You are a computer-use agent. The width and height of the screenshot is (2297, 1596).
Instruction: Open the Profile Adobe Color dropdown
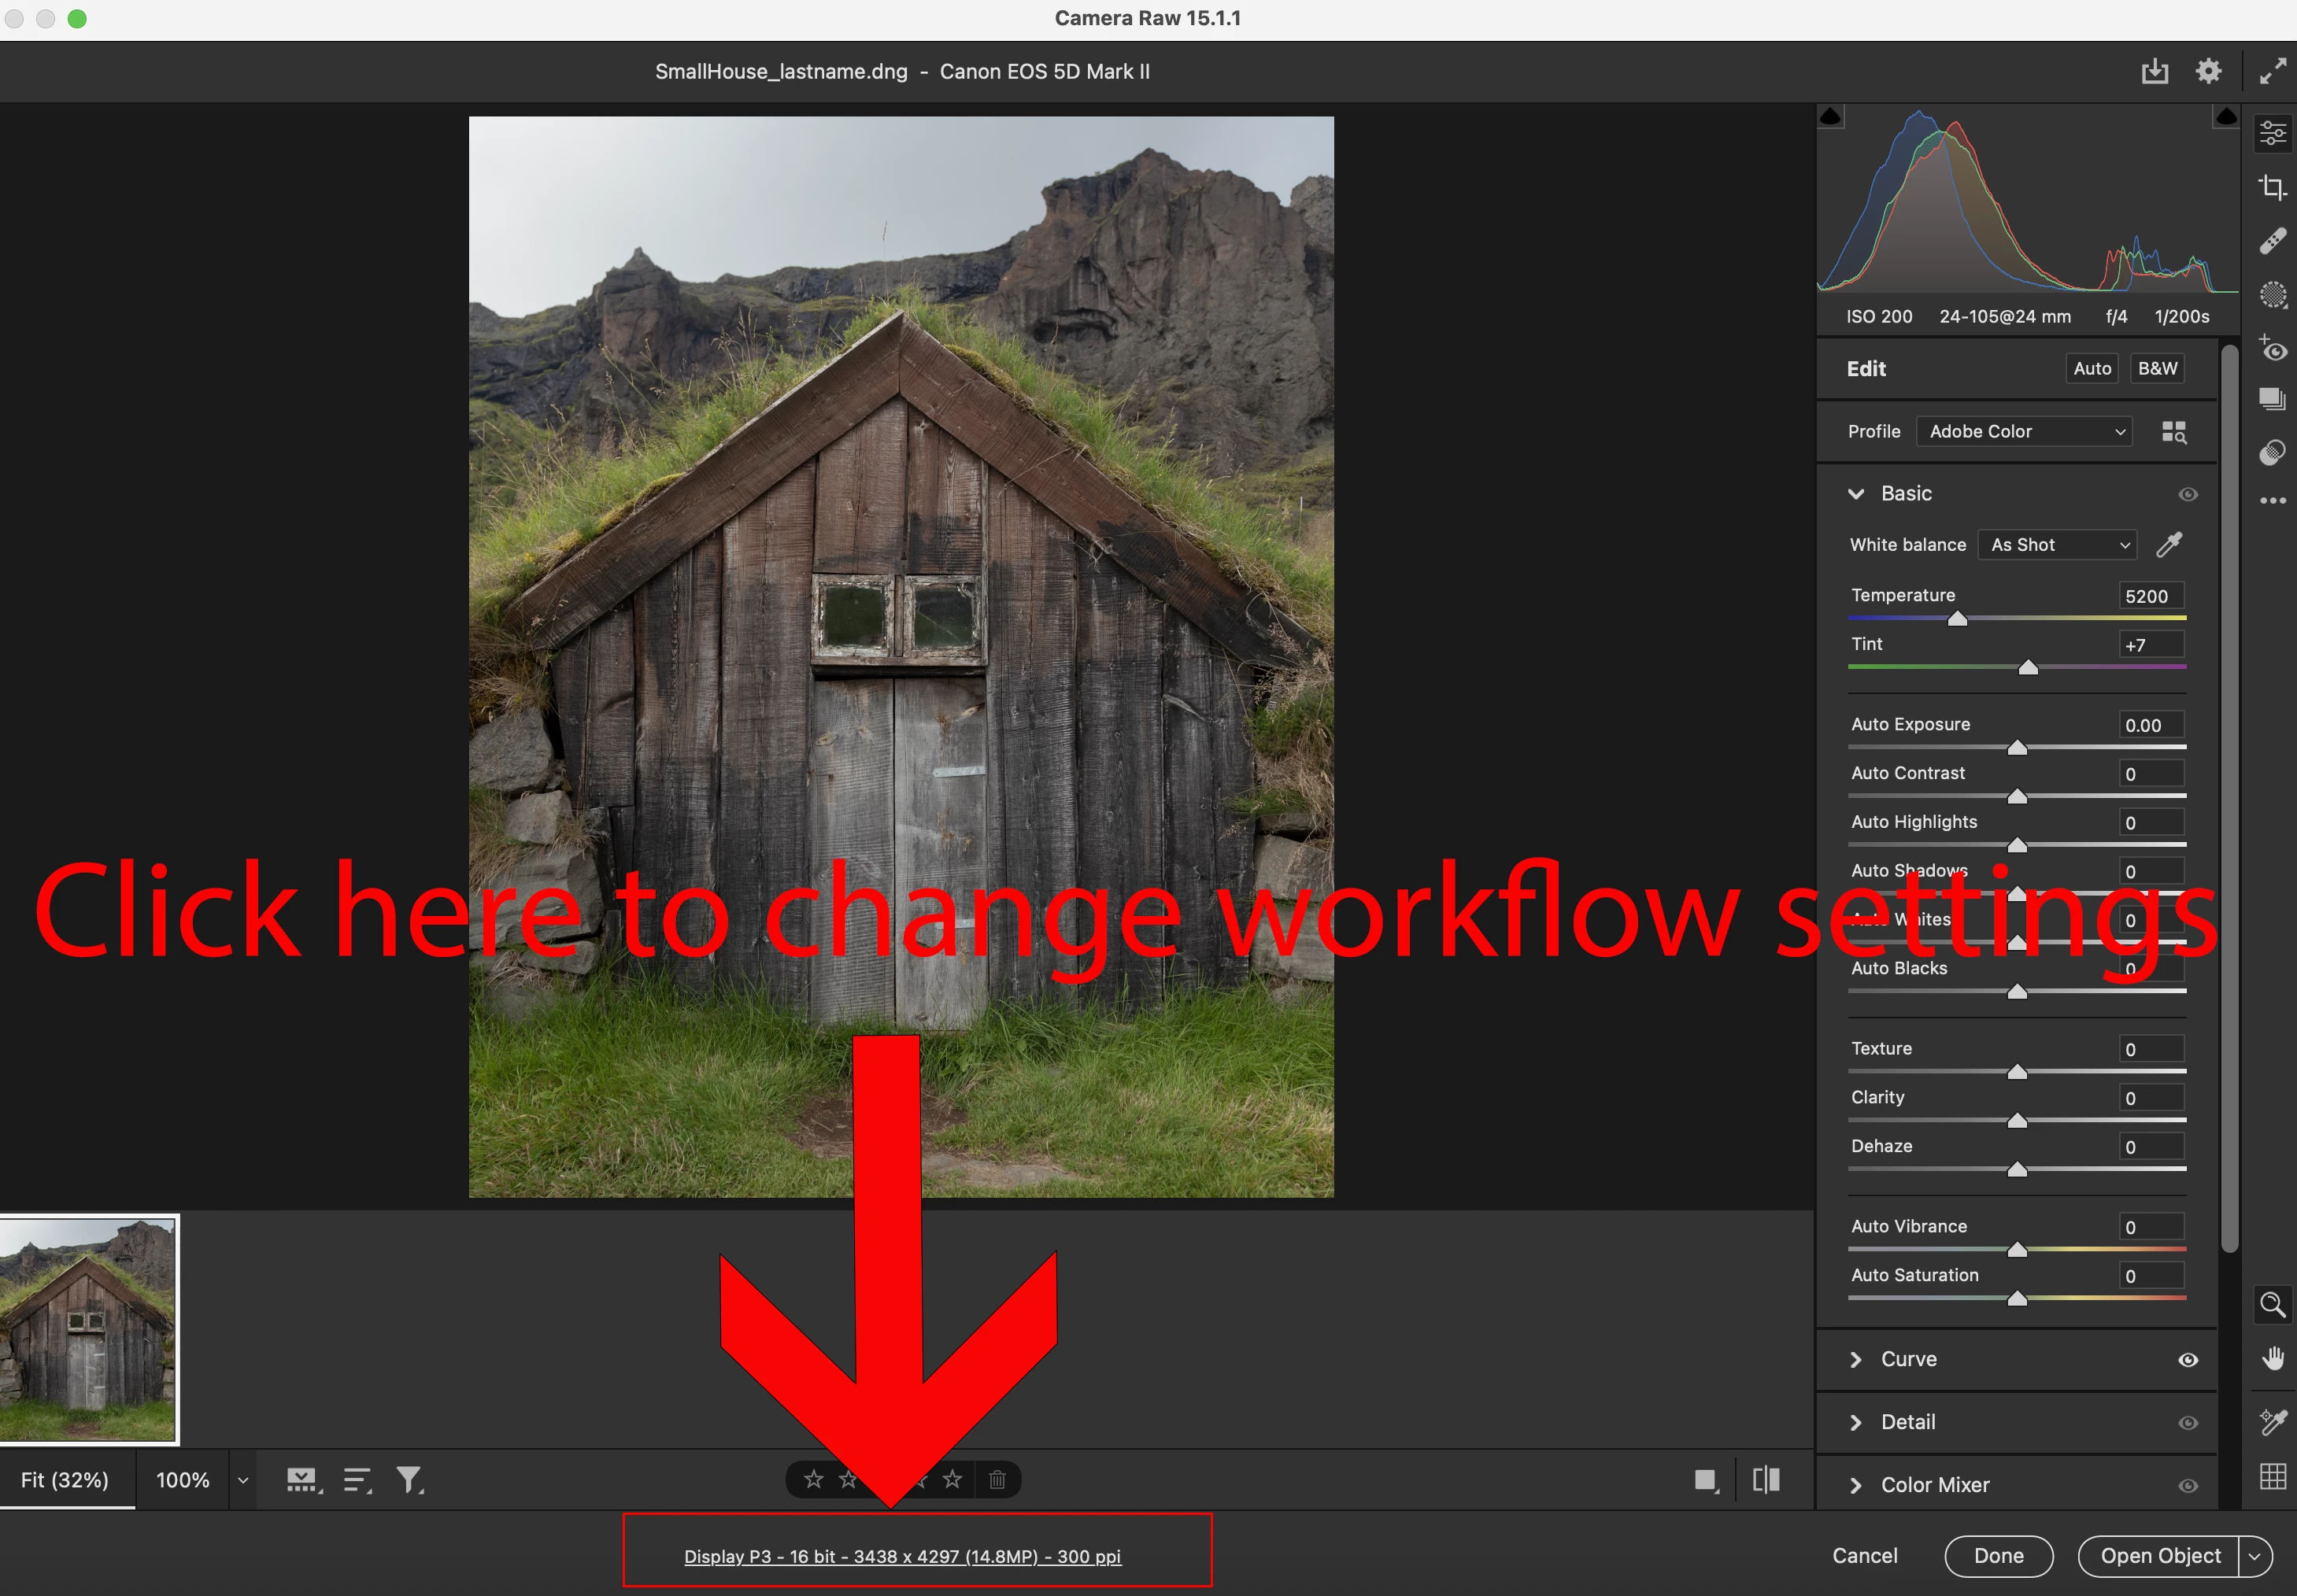pyautogui.click(x=2024, y=432)
